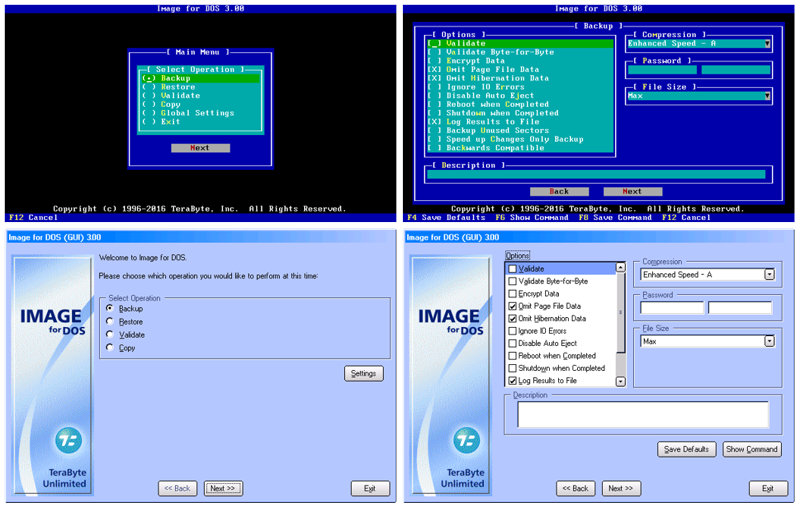This screenshot has height=509, width=800.
Task: Click the first text-mode Password field
Action: (x=662, y=70)
